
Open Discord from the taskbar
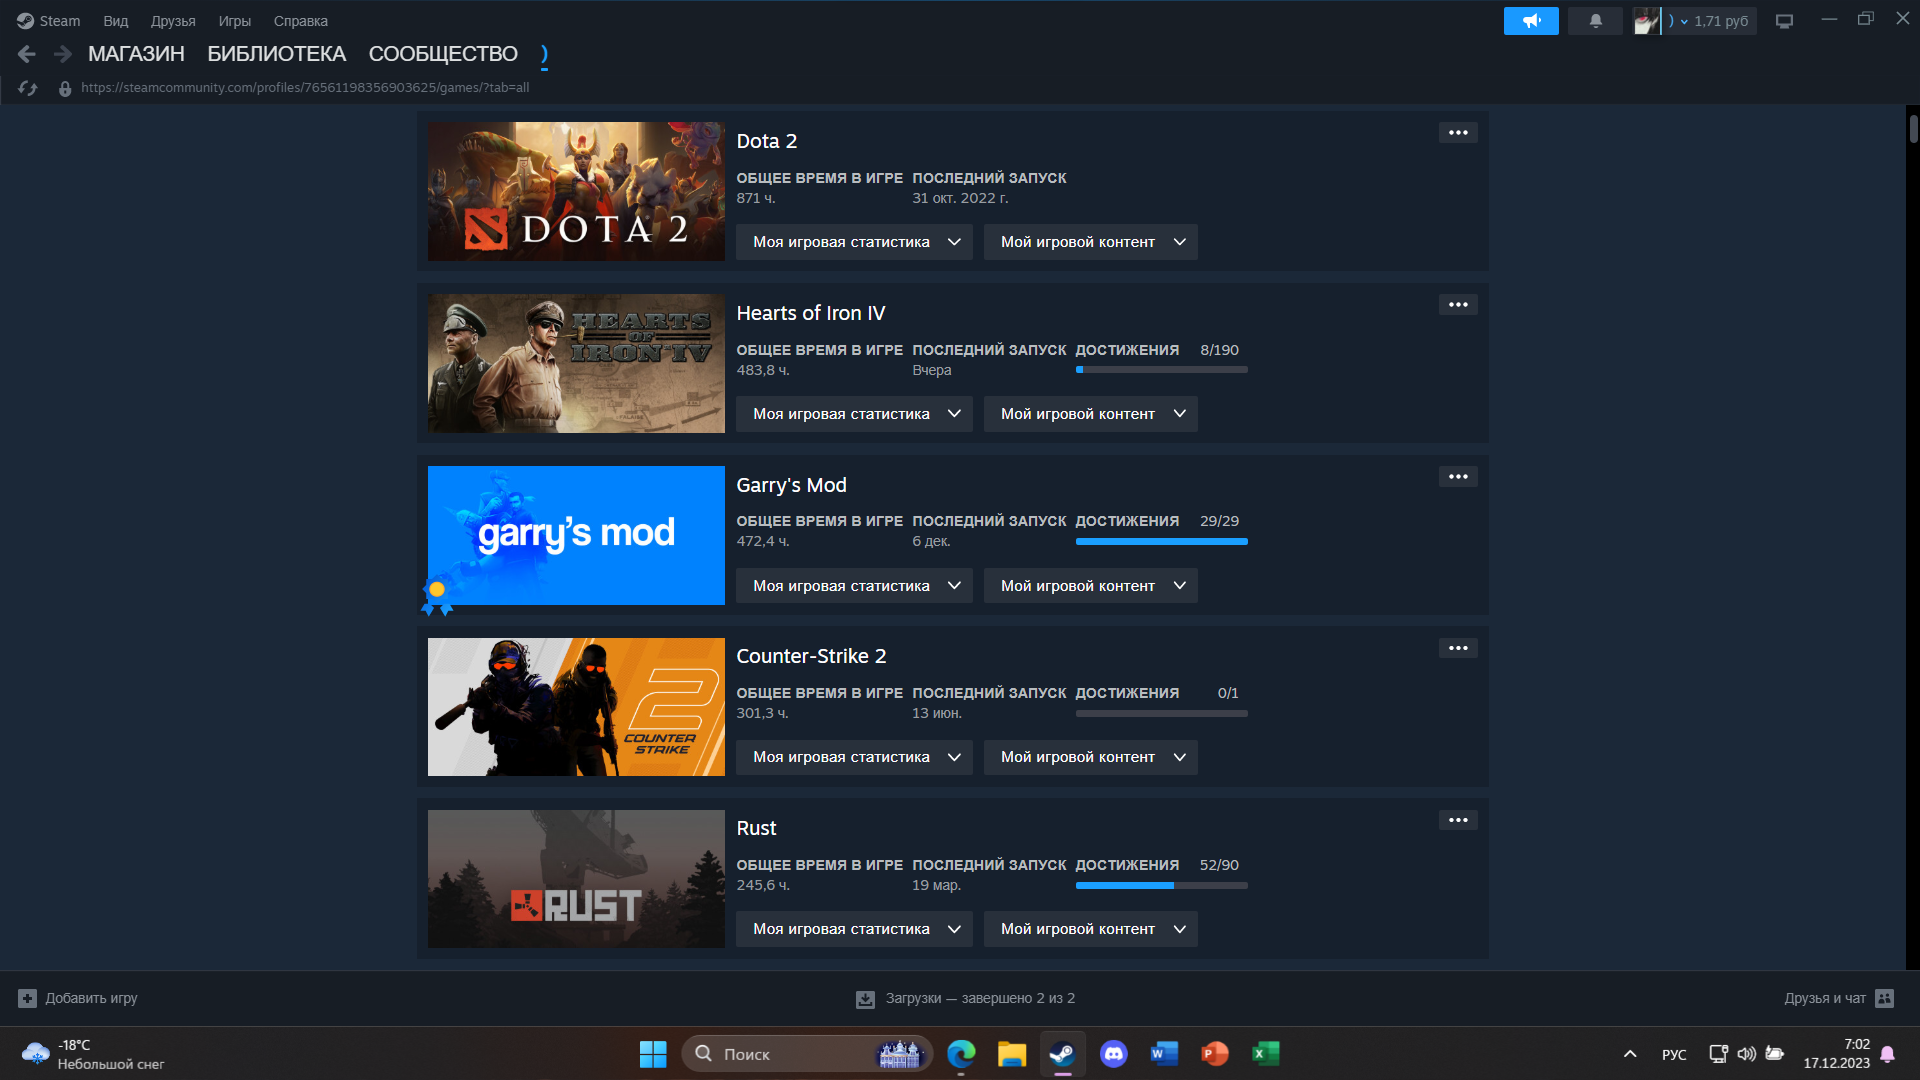(1113, 1054)
